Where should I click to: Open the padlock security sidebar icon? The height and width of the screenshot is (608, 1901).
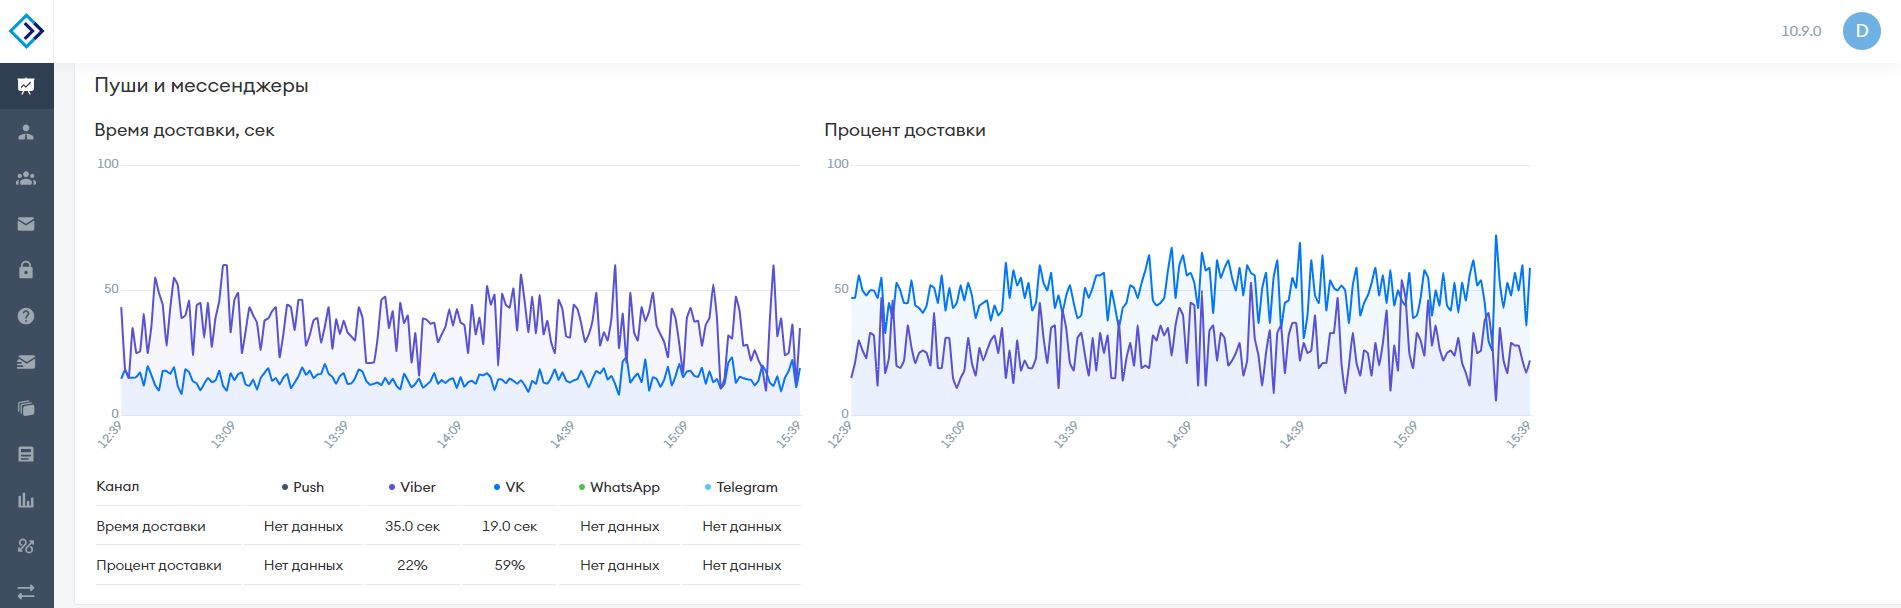[26, 270]
